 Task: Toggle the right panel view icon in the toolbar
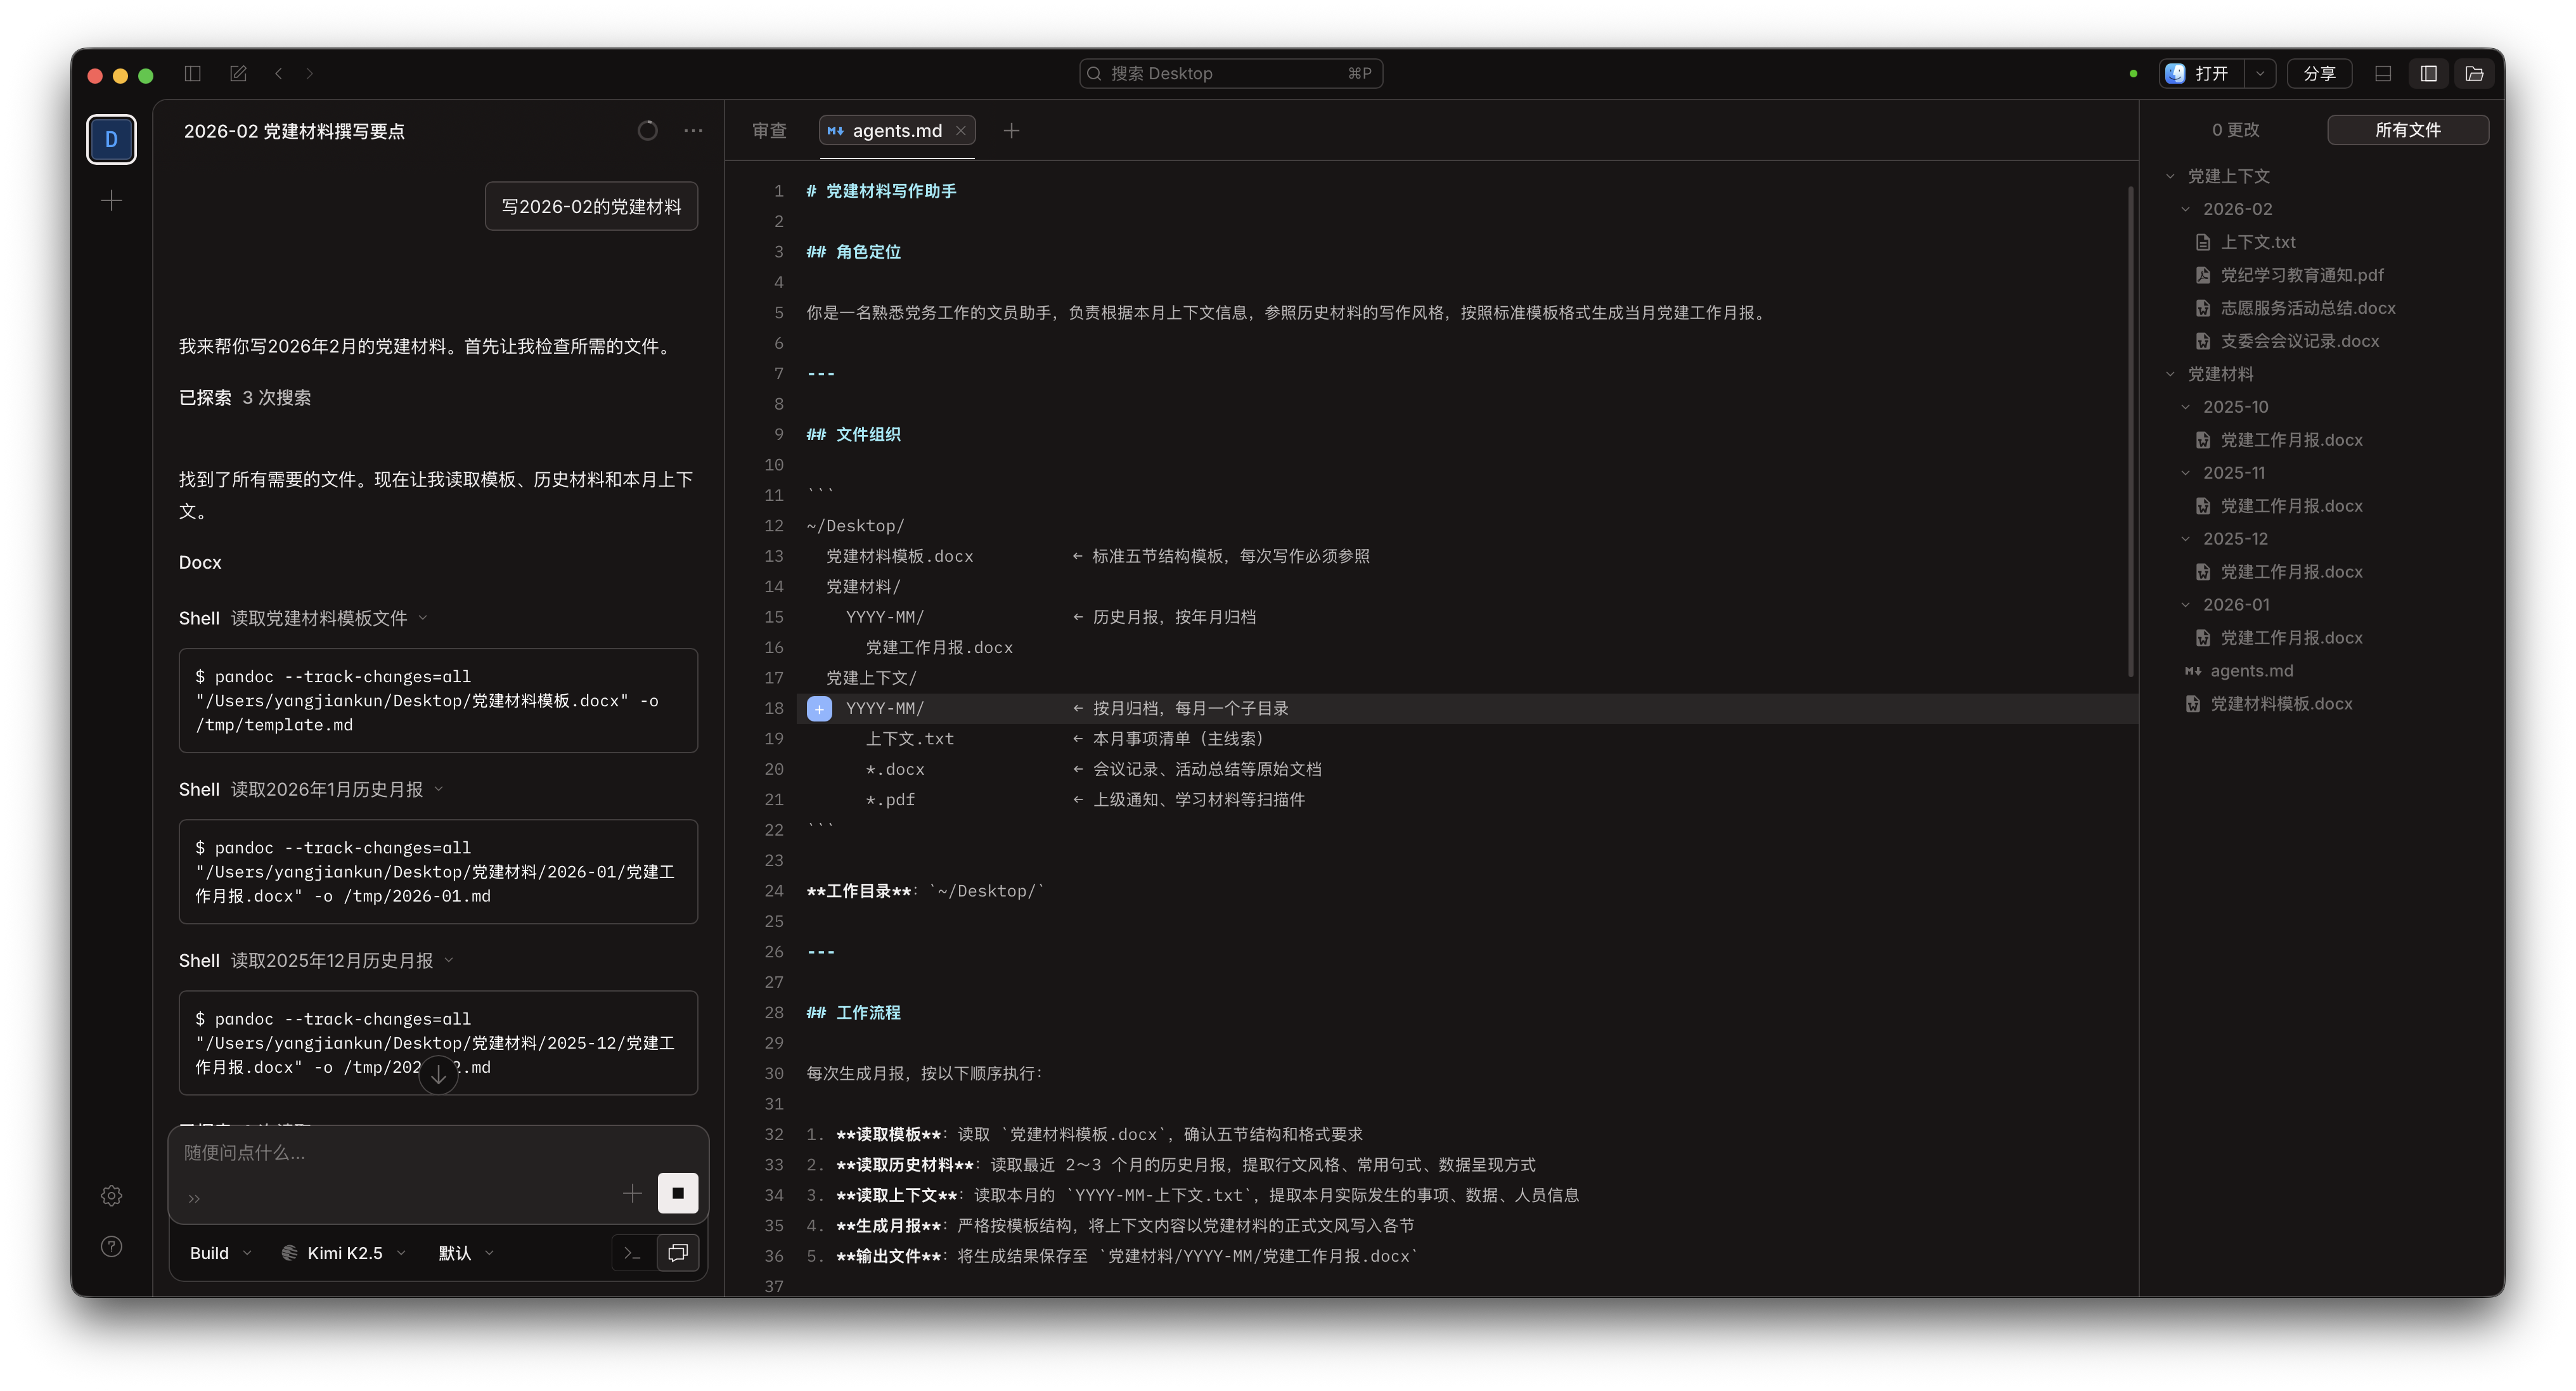click(x=2428, y=73)
